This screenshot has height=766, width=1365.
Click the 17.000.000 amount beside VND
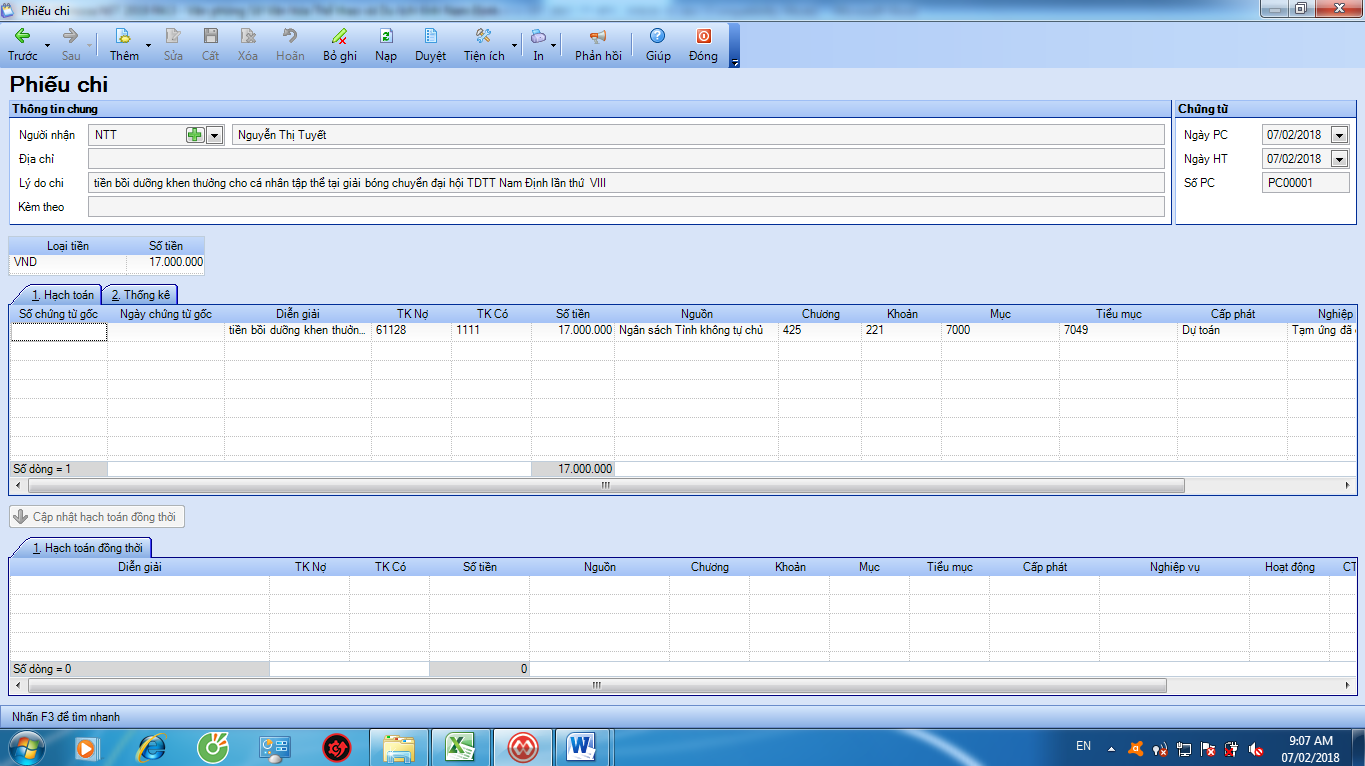[x=166, y=262]
